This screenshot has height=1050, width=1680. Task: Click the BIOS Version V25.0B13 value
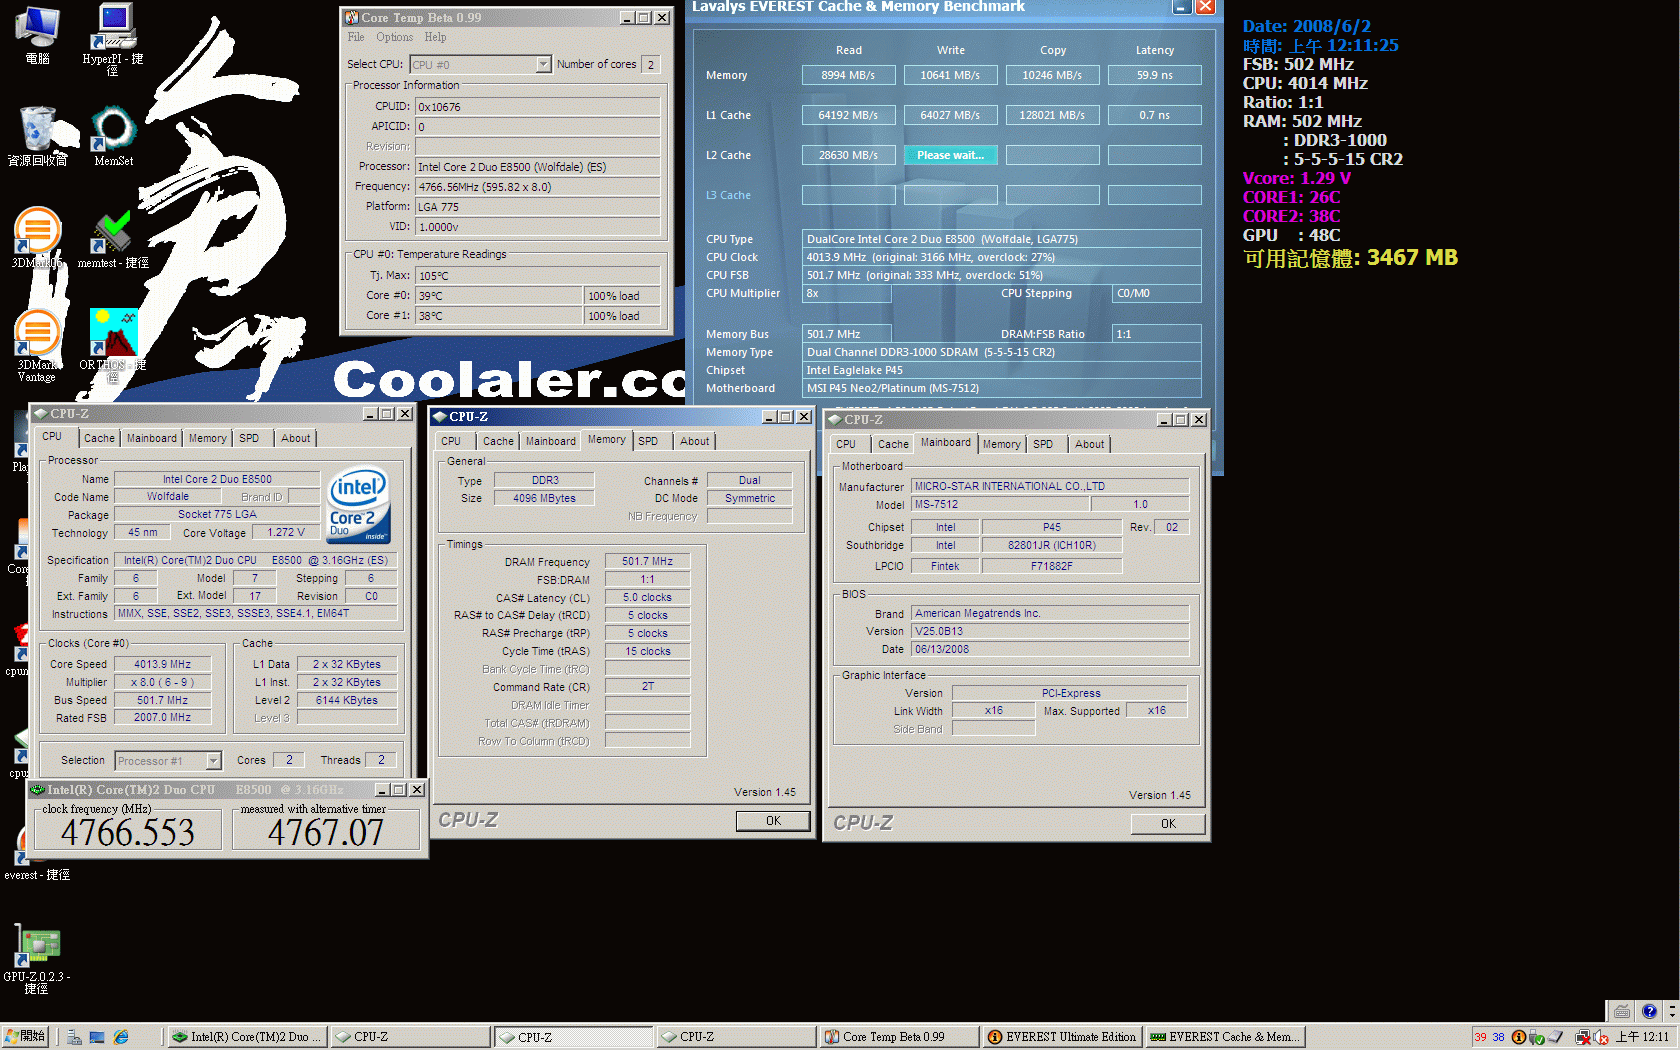pyautogui.click(x=1050, y=631)
